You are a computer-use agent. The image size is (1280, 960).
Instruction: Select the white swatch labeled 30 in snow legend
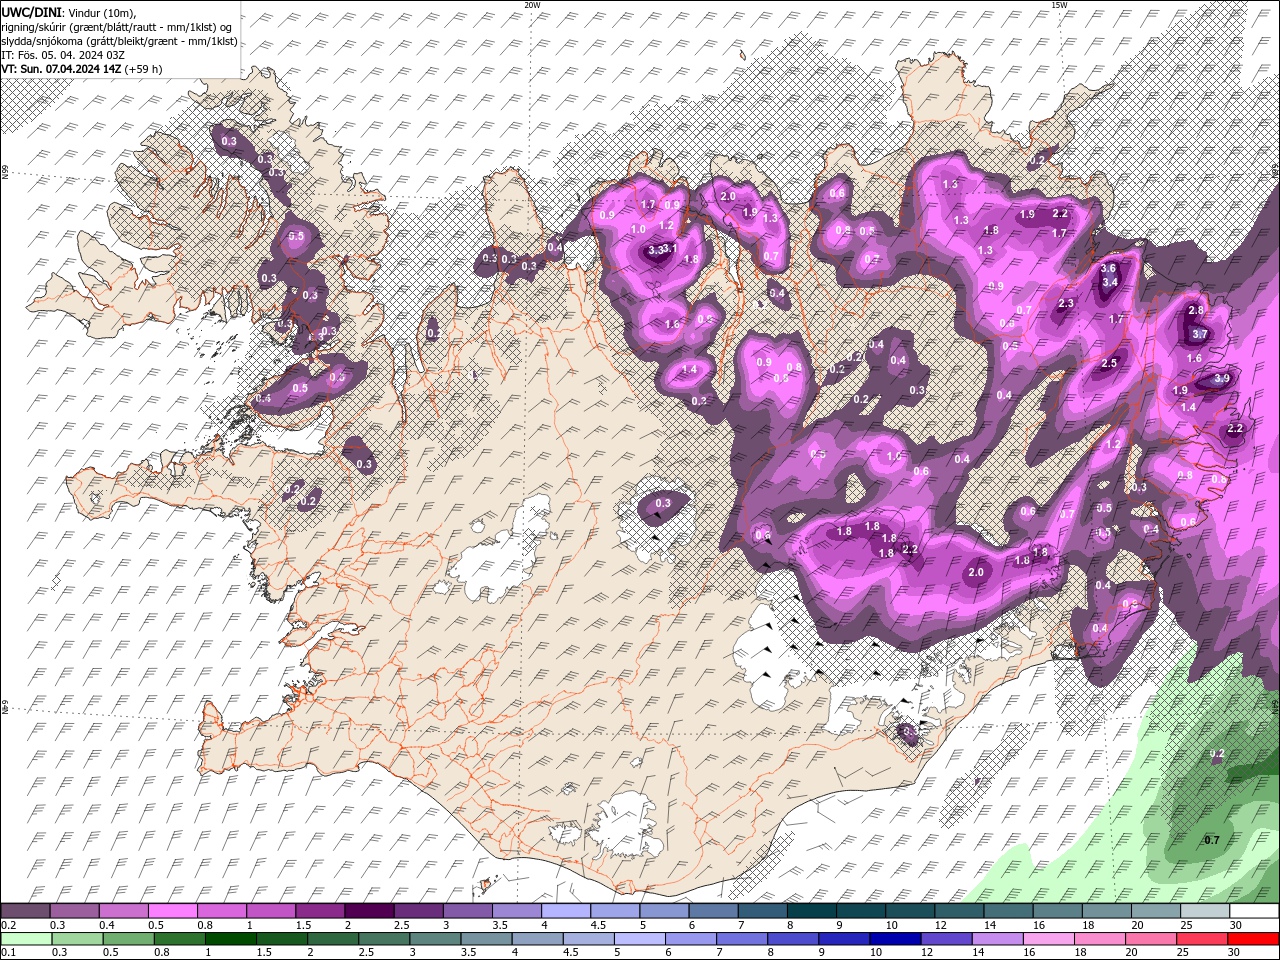pyautogui.click(x=1253, y=911)
